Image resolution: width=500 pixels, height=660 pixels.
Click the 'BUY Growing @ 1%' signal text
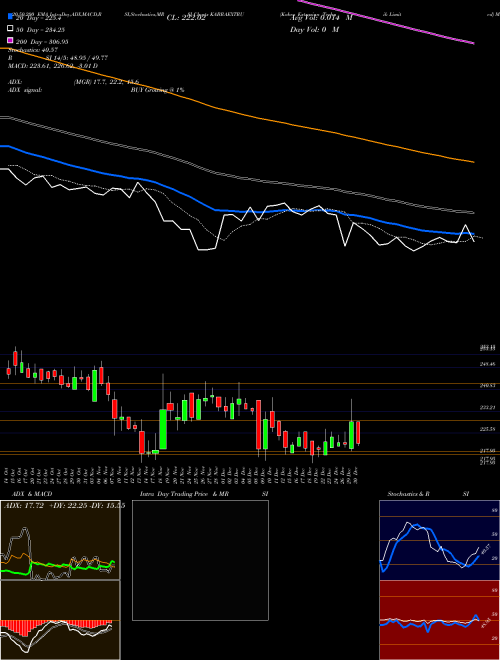point(157,90)
